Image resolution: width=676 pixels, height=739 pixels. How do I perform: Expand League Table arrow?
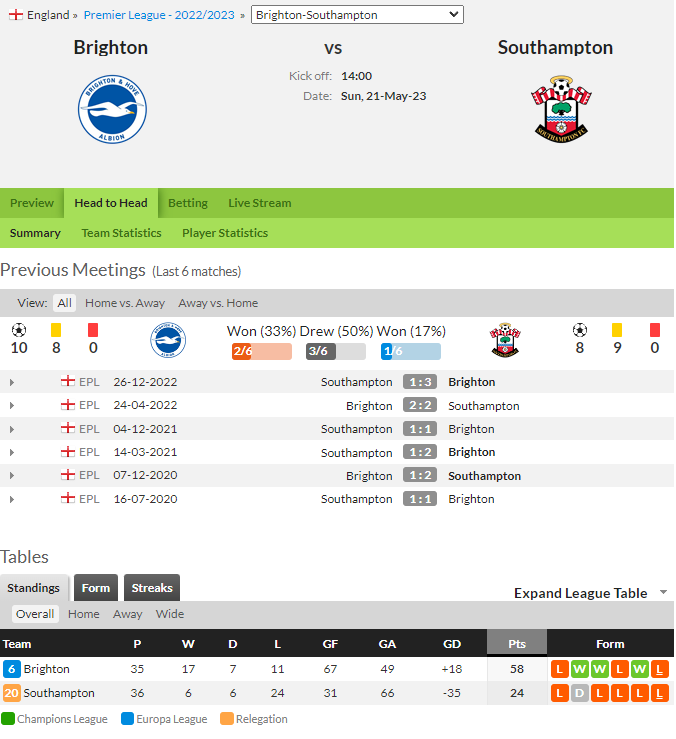point(664,592)
